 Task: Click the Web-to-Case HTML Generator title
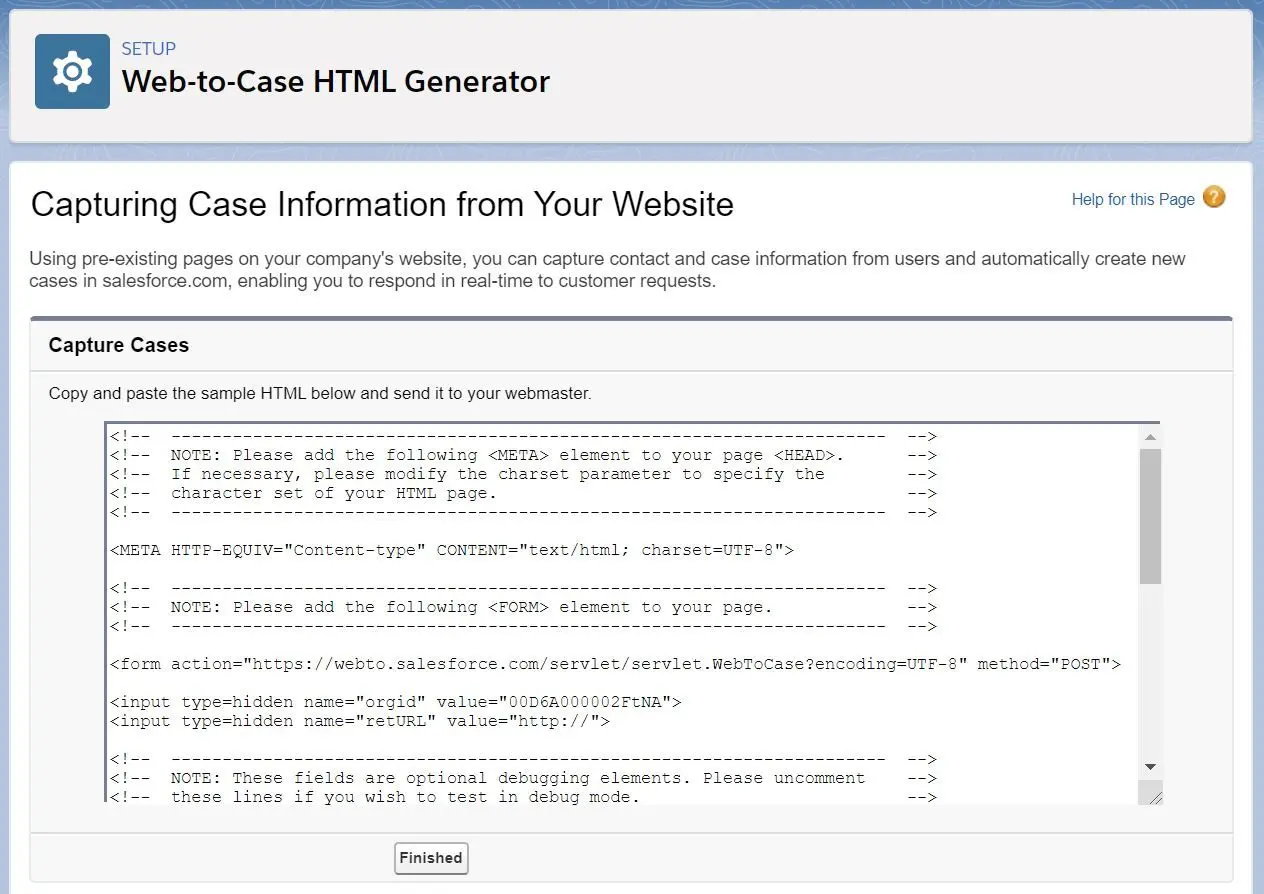click(x=336, y=81)
